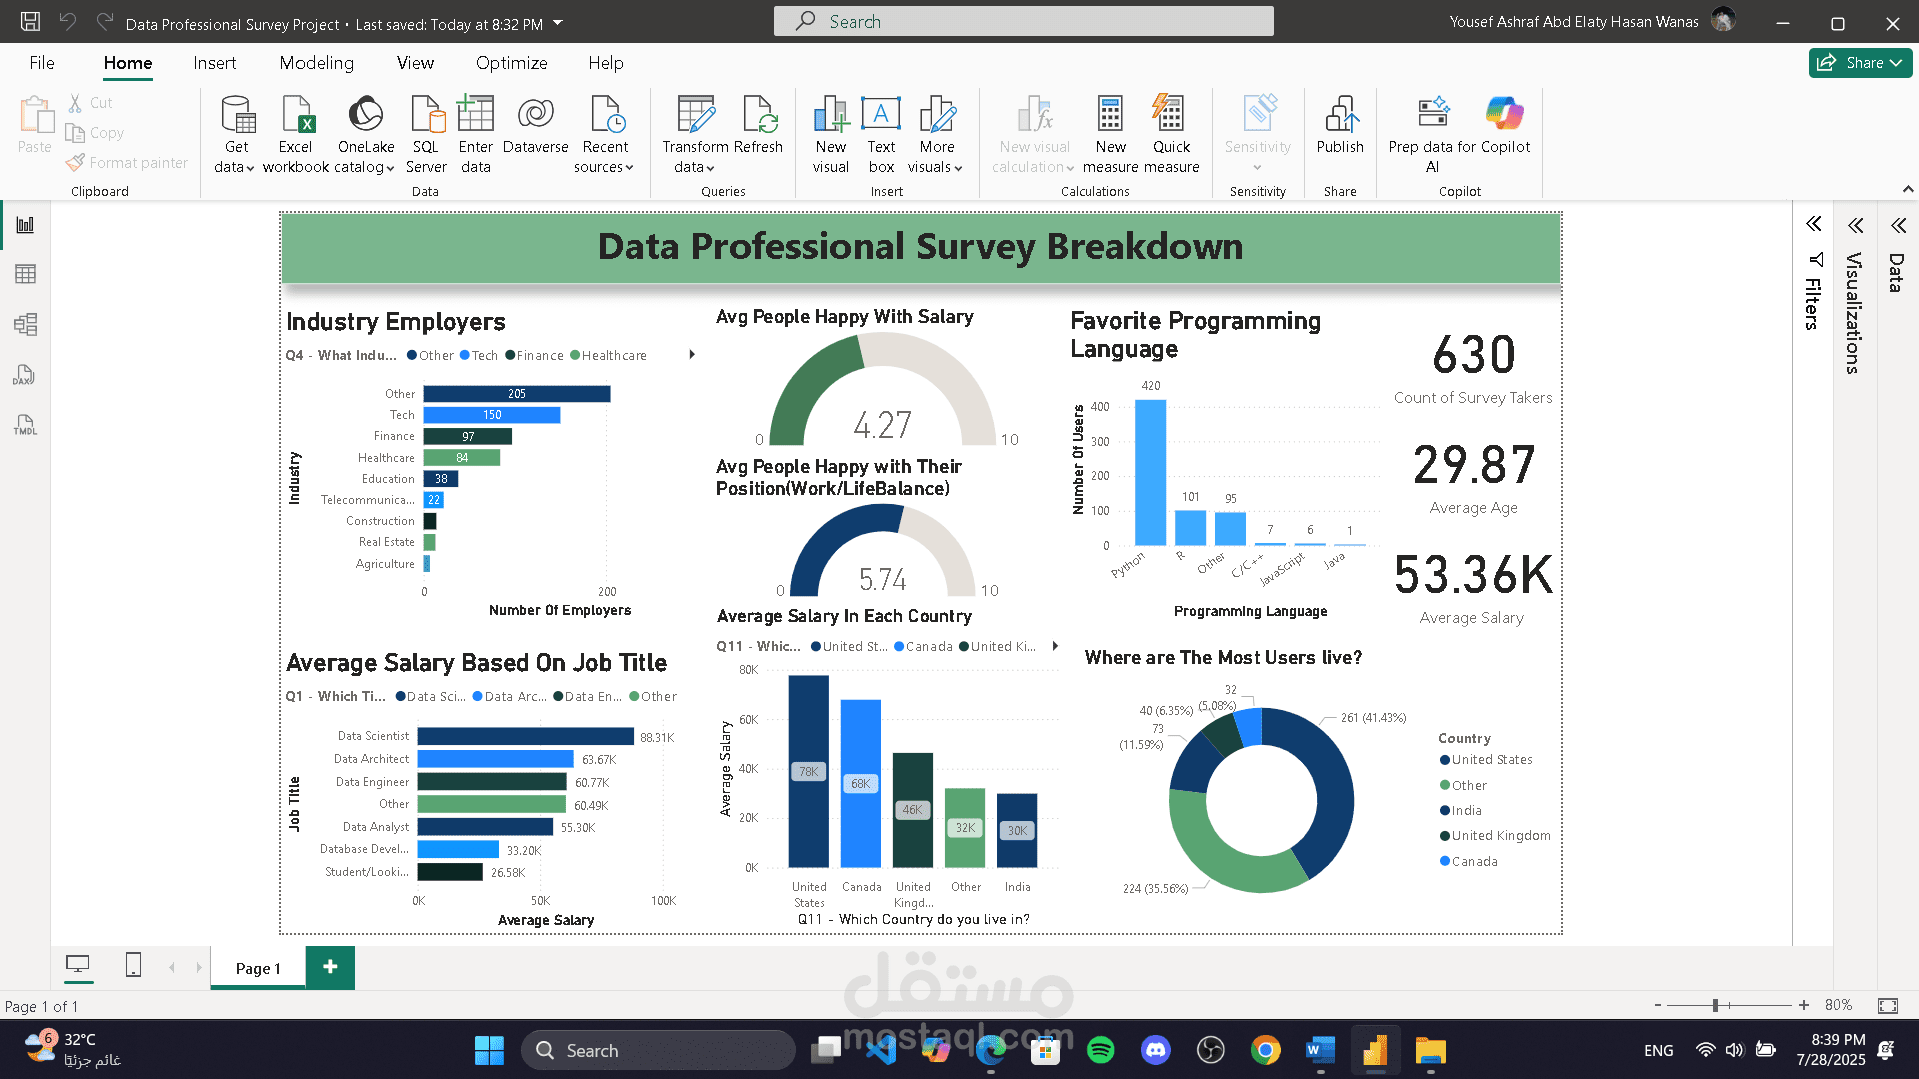Add a new report page

(x=330, y=967)
